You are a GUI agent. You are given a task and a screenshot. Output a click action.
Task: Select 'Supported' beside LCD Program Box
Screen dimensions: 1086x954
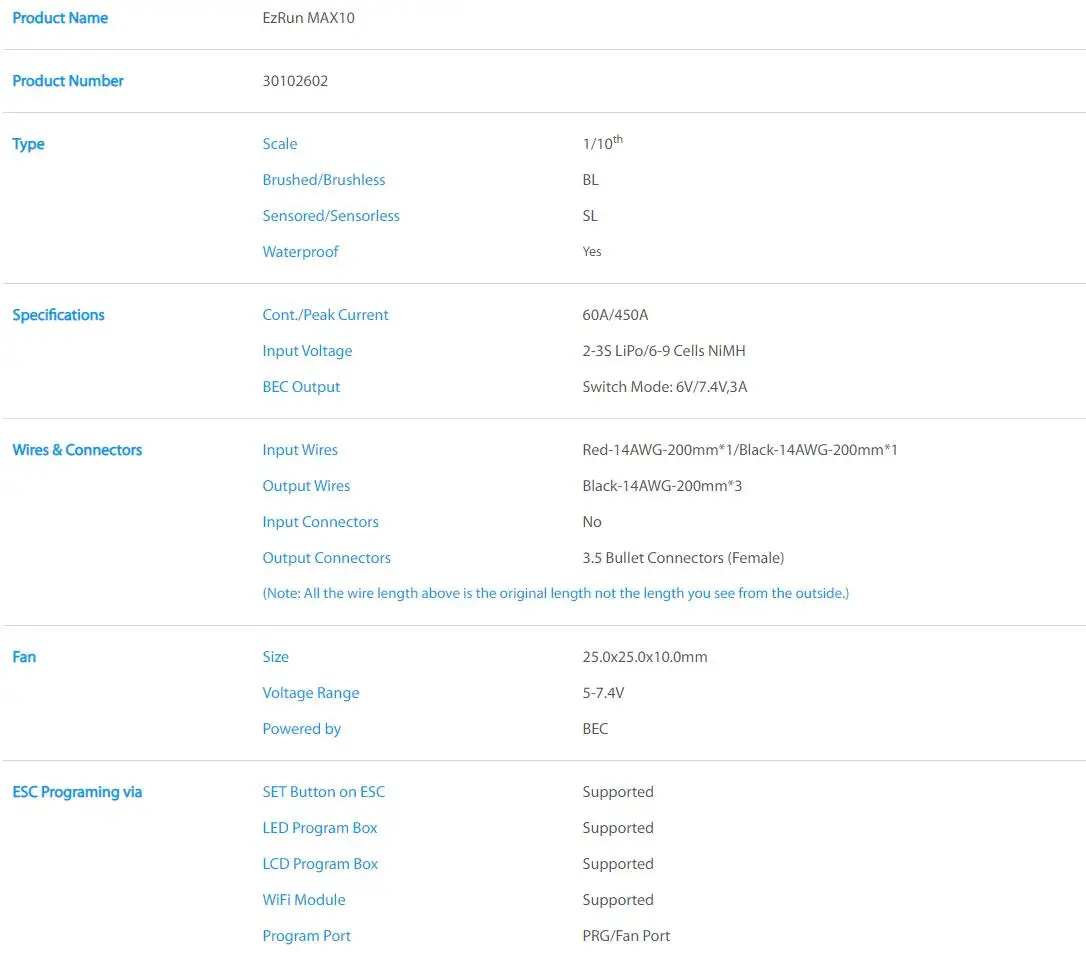[x=618, y=865]
